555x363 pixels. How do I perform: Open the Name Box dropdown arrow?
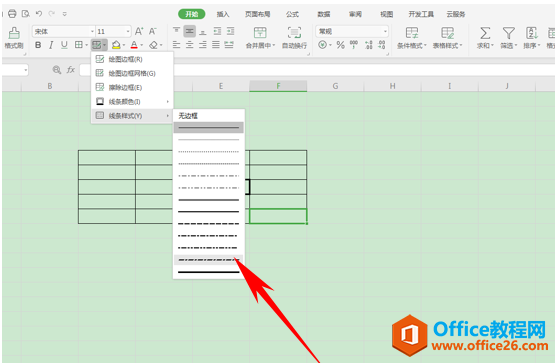(25, 70)
